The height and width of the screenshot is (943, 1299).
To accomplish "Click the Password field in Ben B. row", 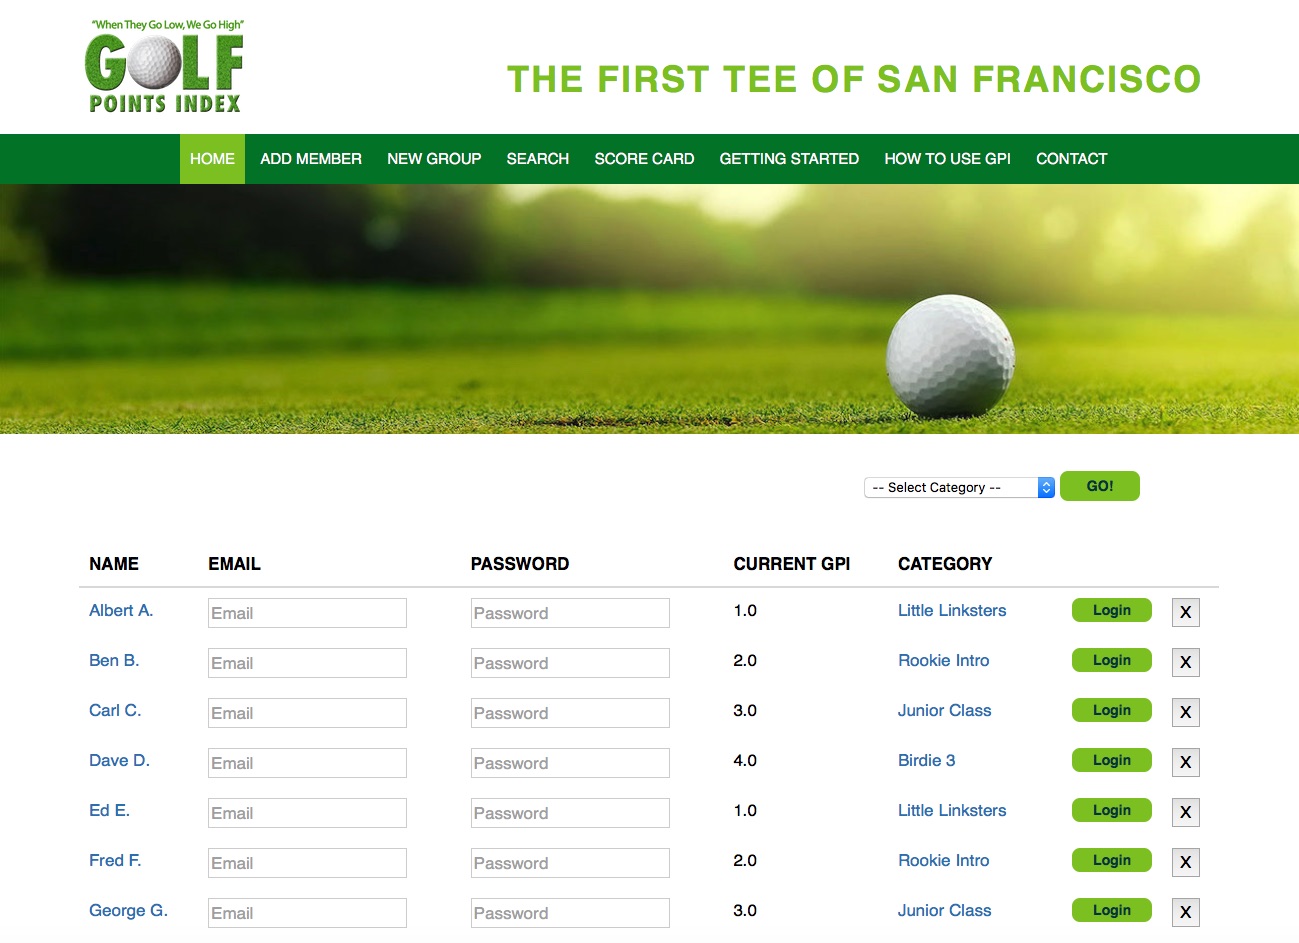I will click(x=570, y=663).
